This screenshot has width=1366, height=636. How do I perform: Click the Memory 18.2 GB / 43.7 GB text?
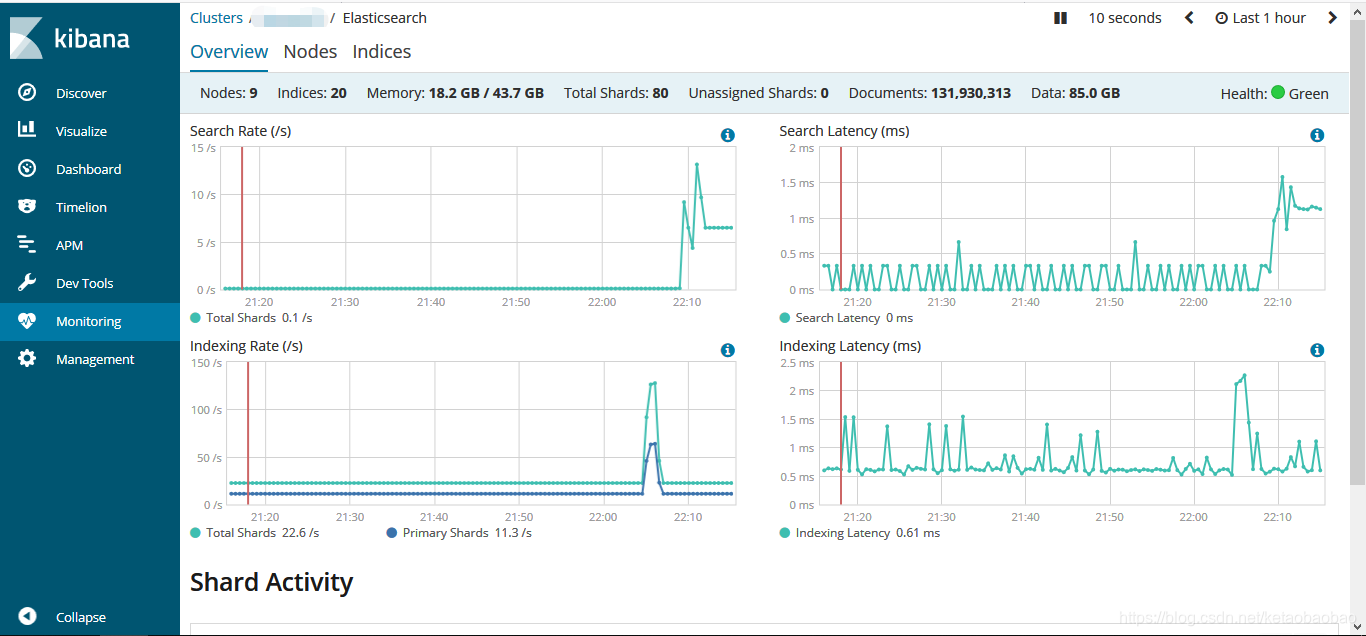click(x=455, y=93)
